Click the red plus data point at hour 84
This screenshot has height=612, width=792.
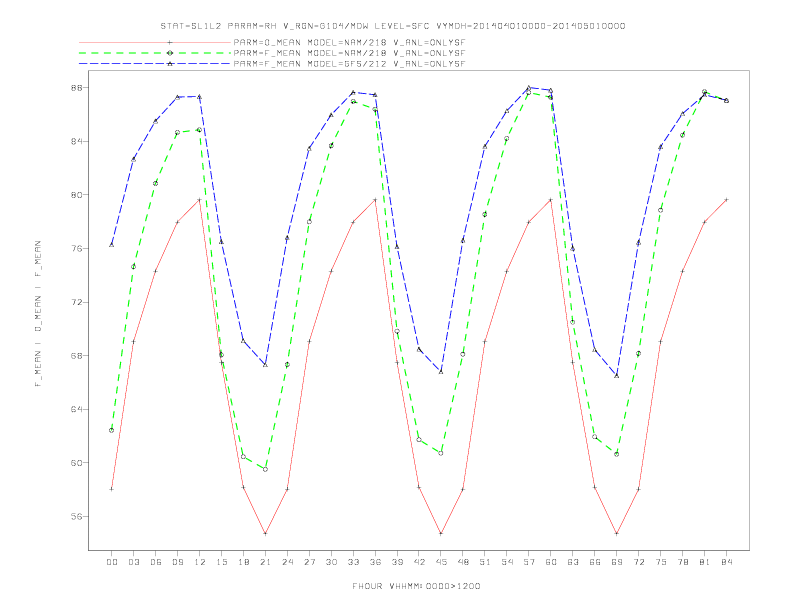point(726,200)
